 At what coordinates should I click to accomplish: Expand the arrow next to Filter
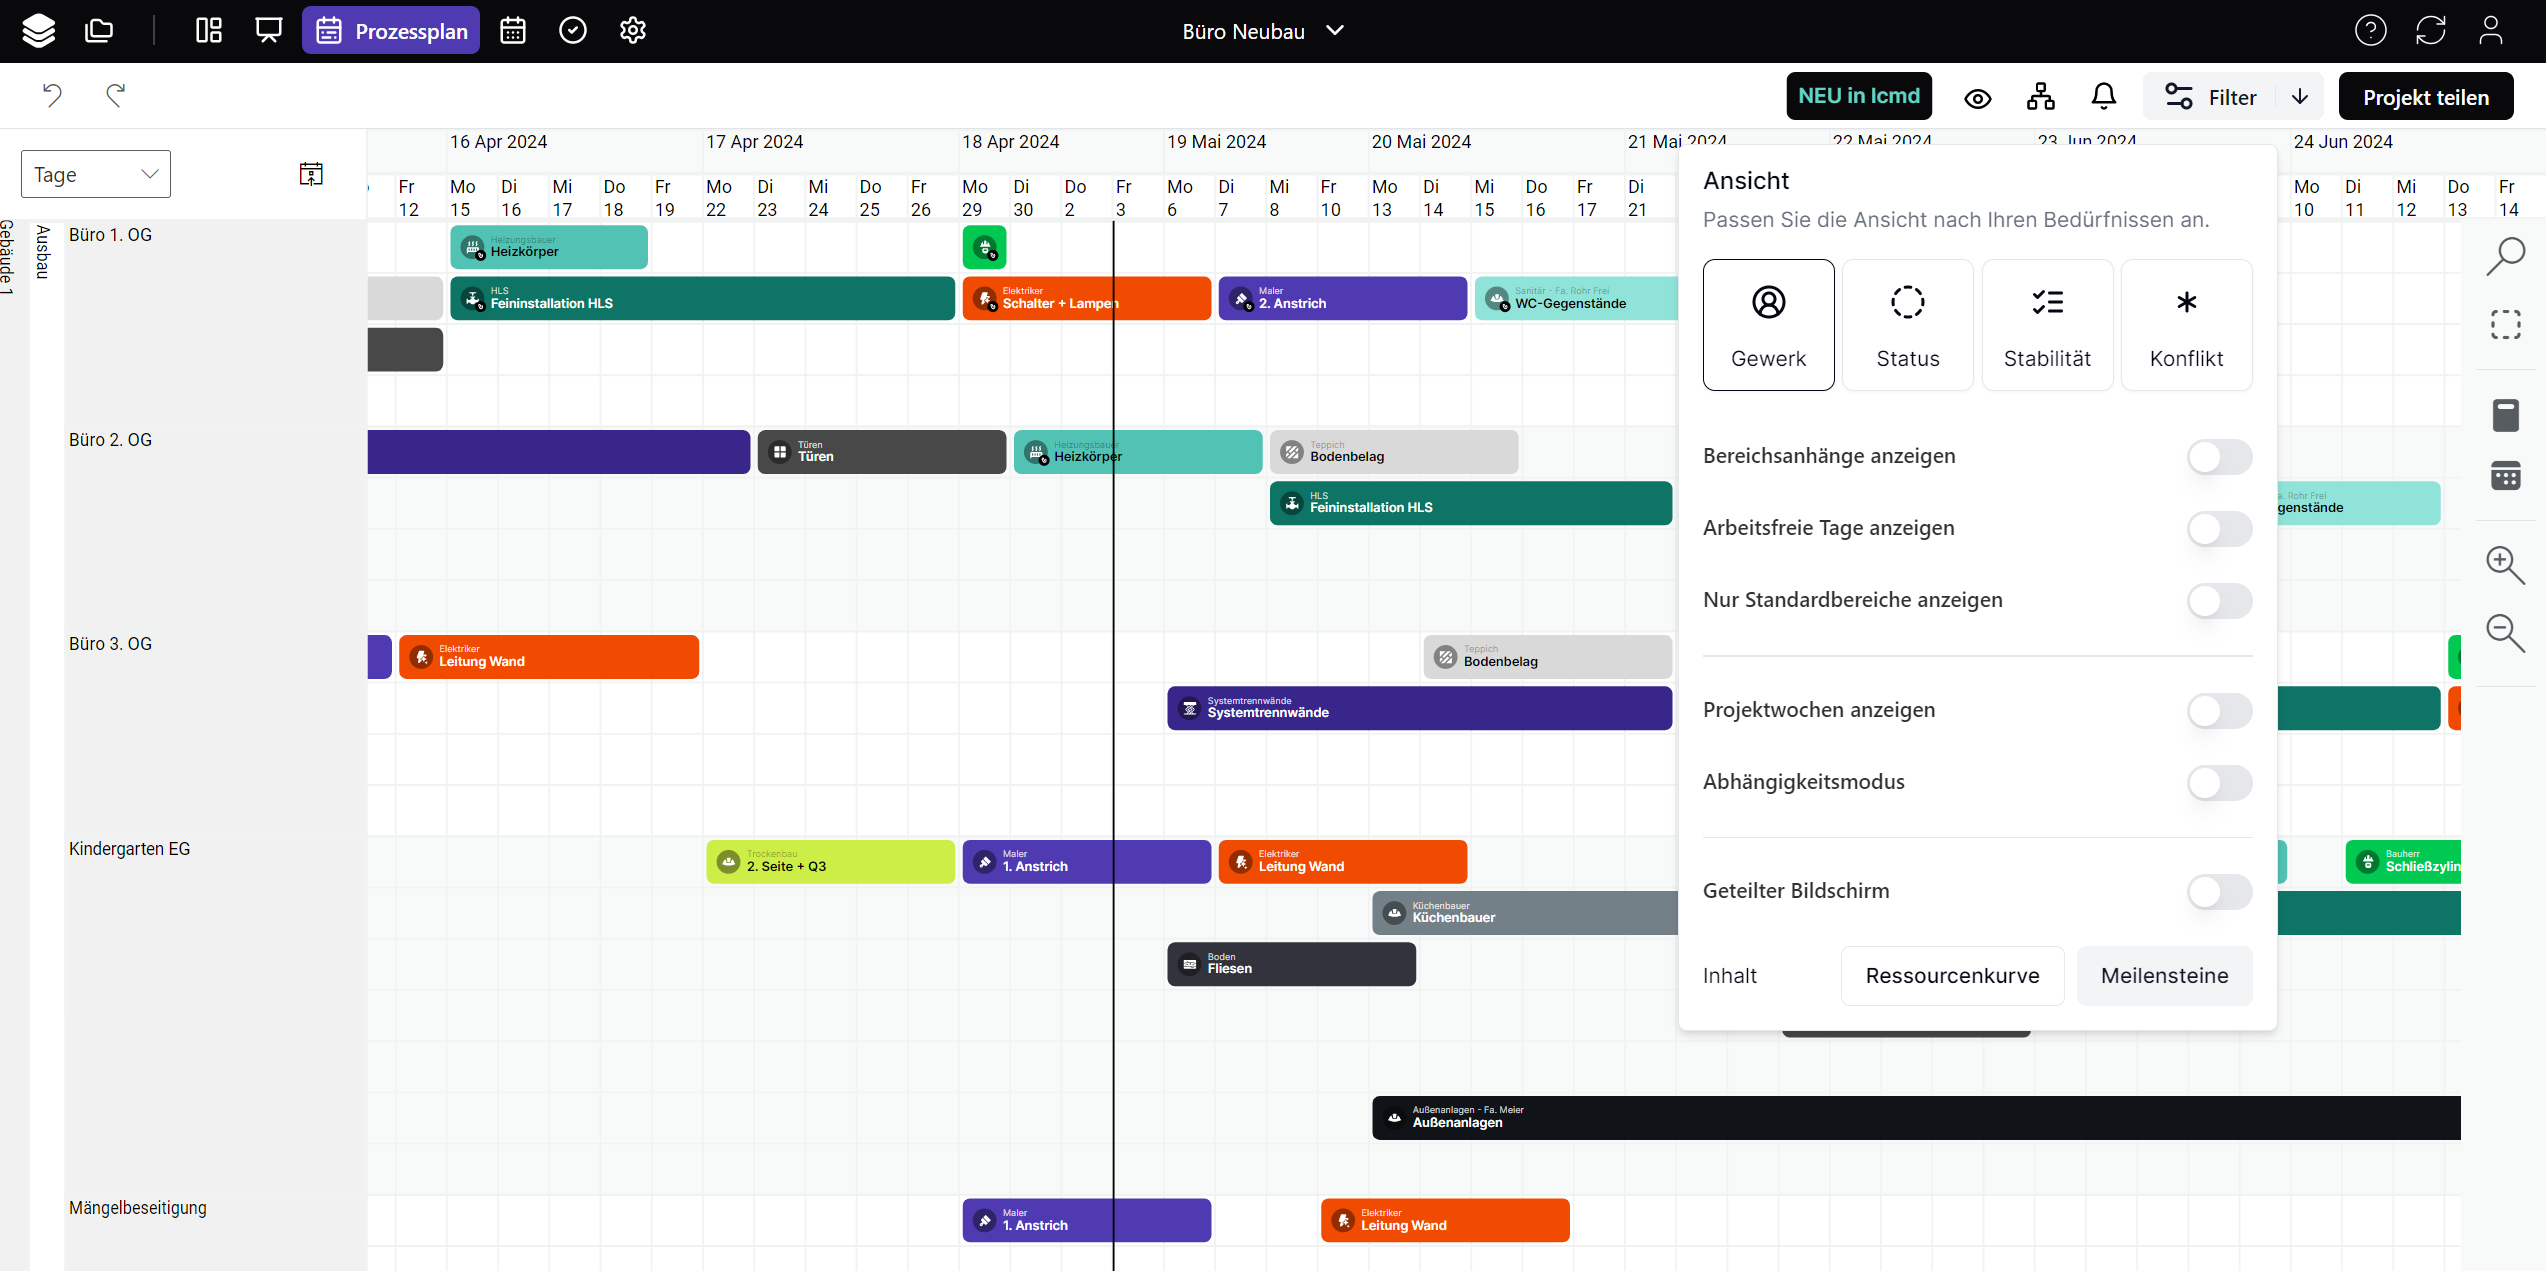[2300, 97]
